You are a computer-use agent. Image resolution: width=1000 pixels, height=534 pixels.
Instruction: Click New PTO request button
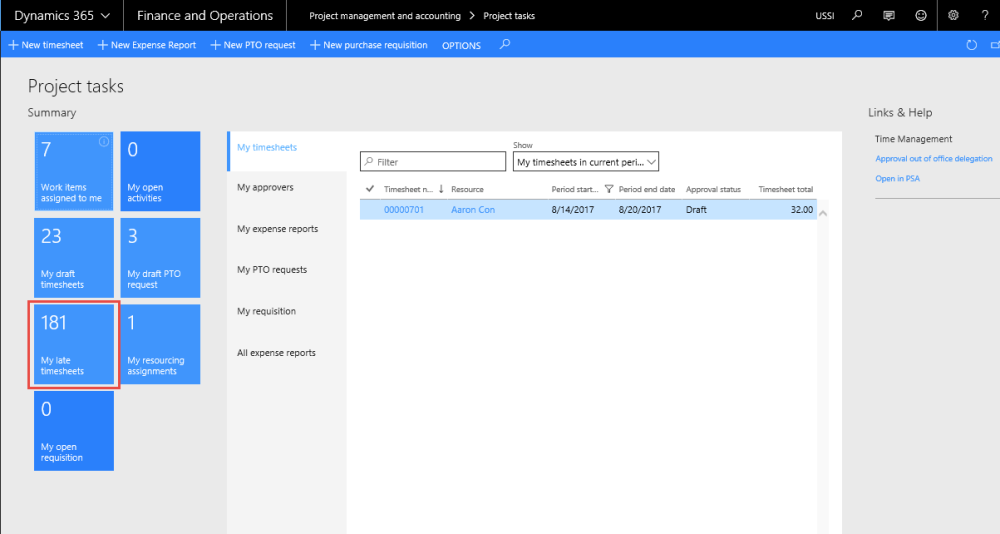(x=253, y=45)
